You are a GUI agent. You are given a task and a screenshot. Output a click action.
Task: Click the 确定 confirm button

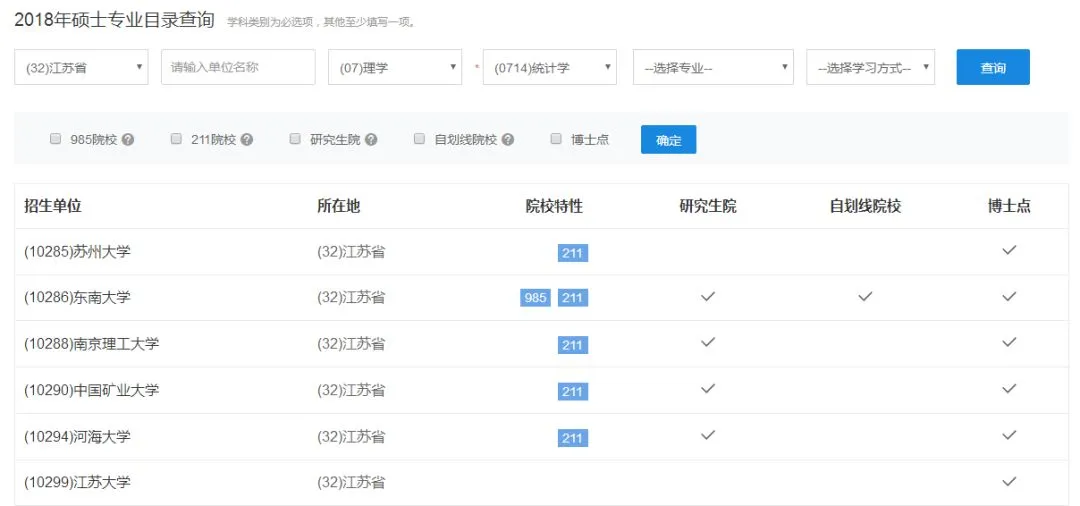[x=668, y=140]
